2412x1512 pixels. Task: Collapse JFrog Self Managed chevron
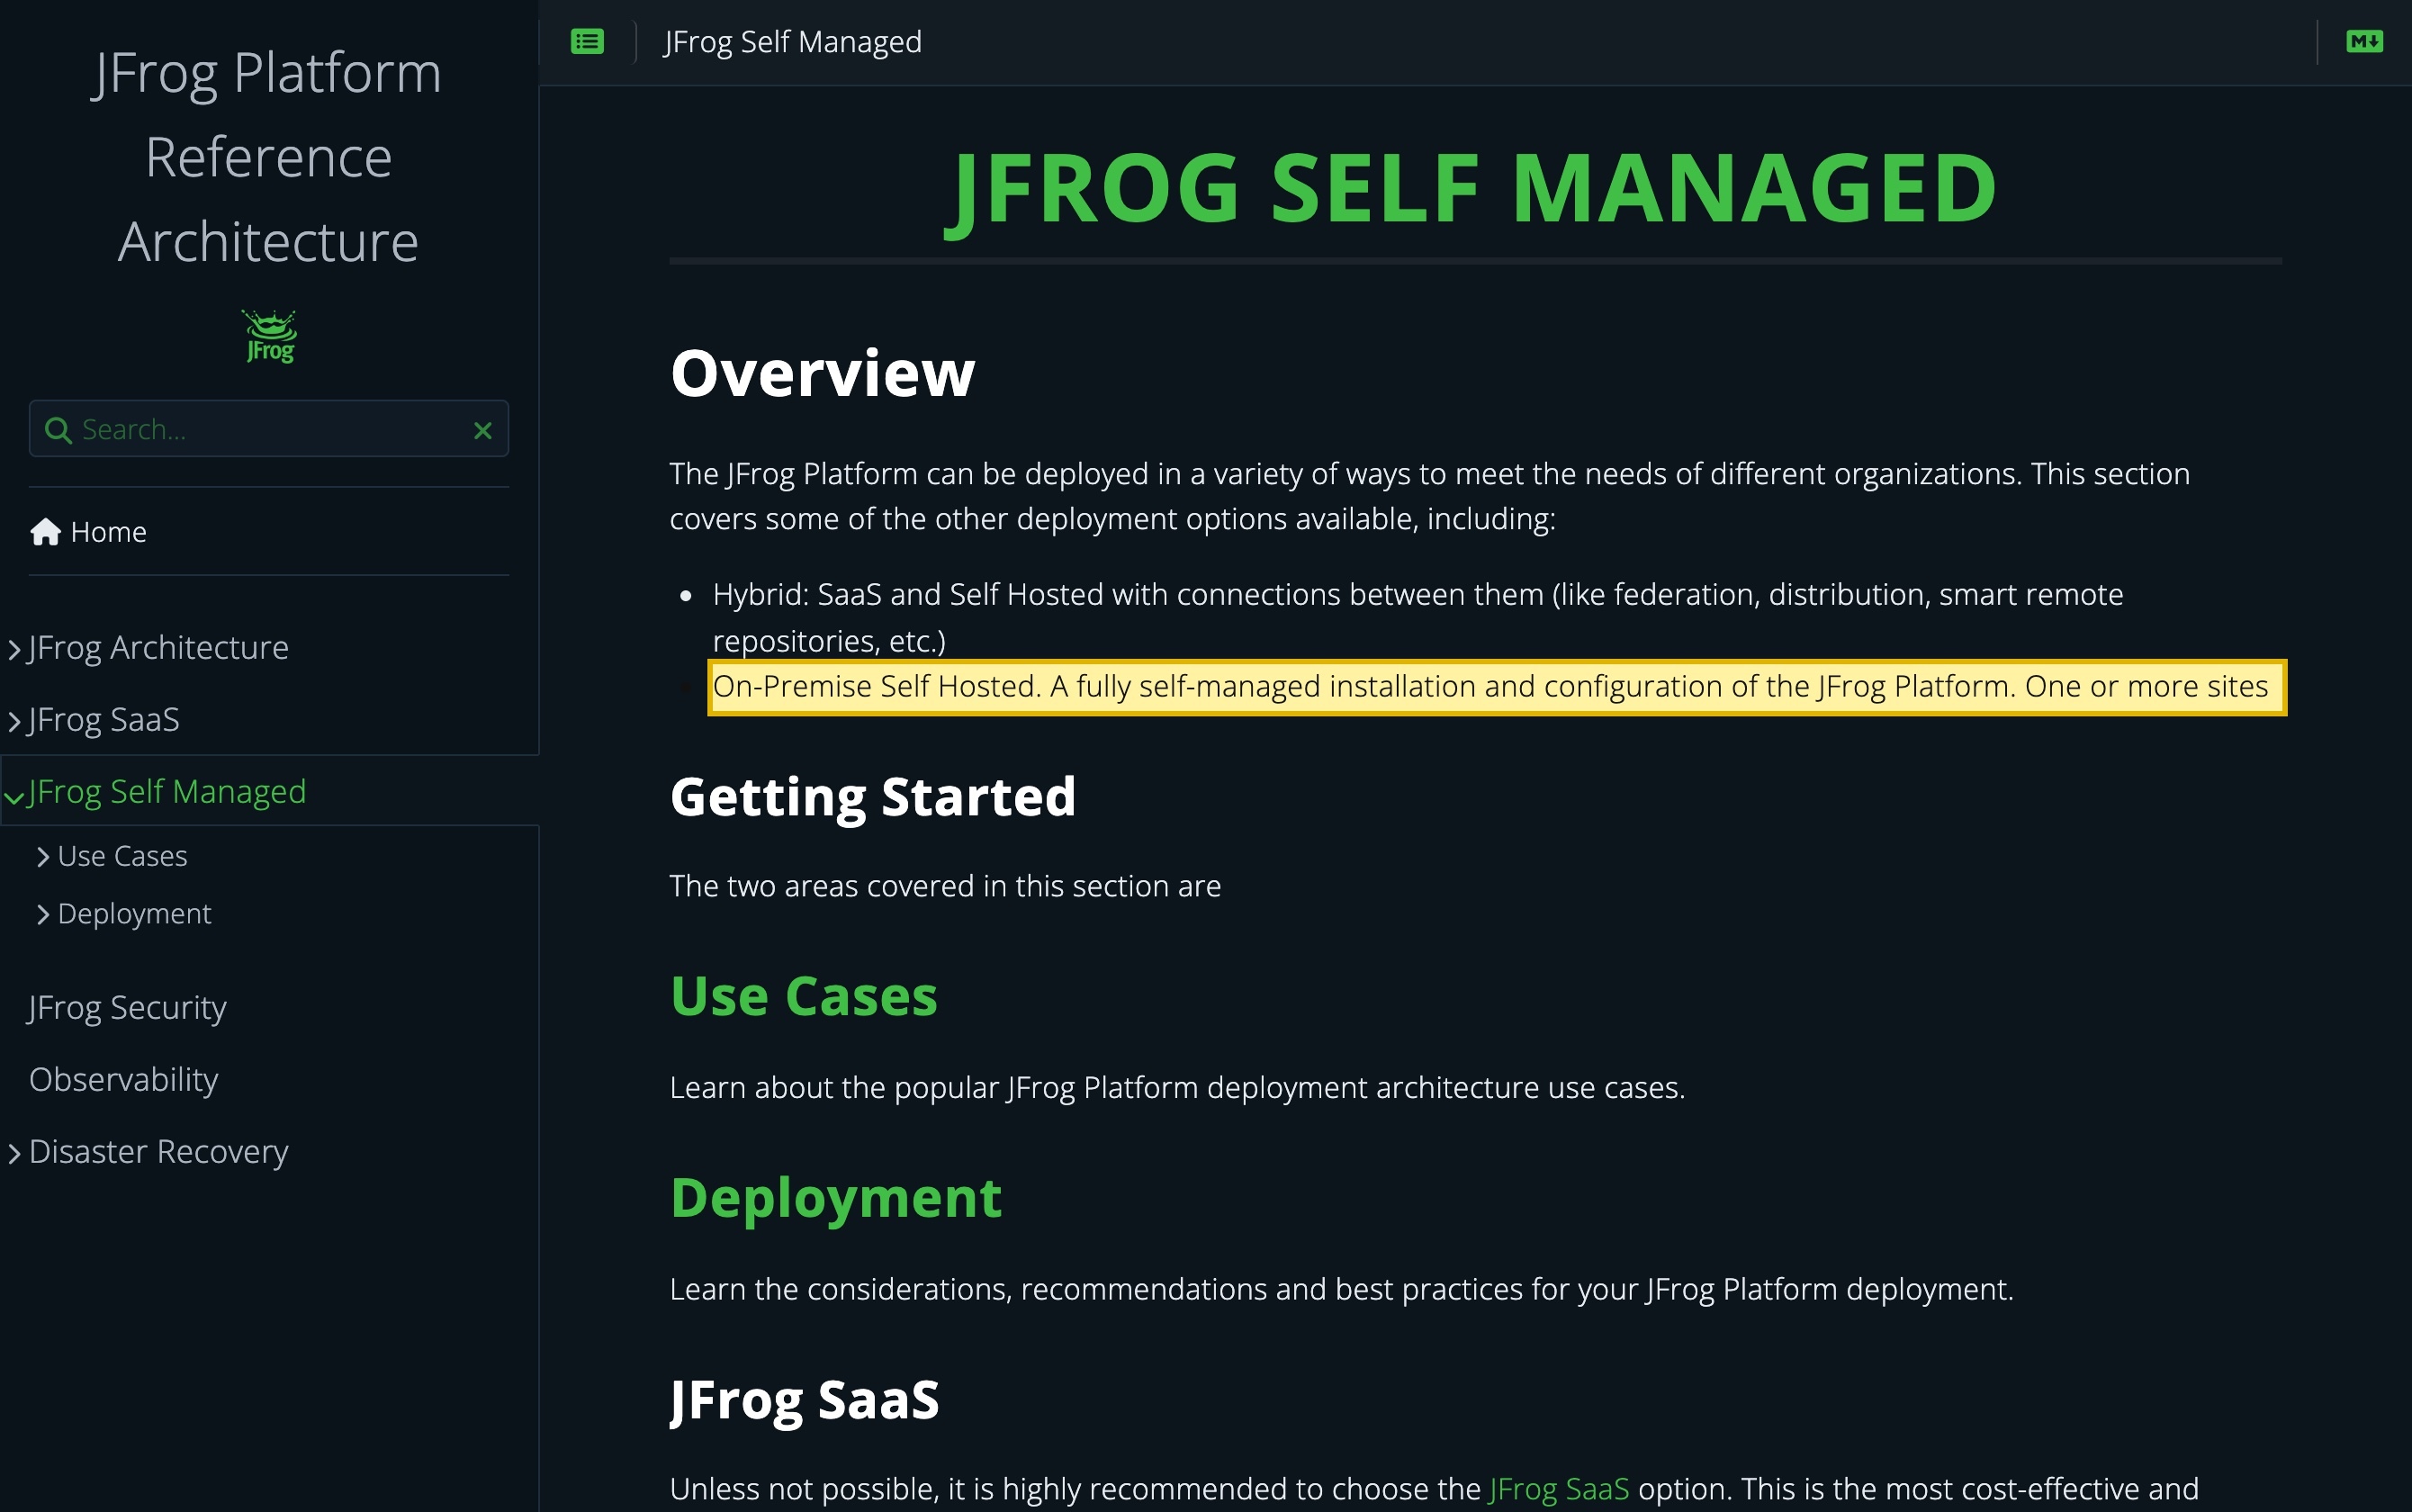tap(14, 797)
